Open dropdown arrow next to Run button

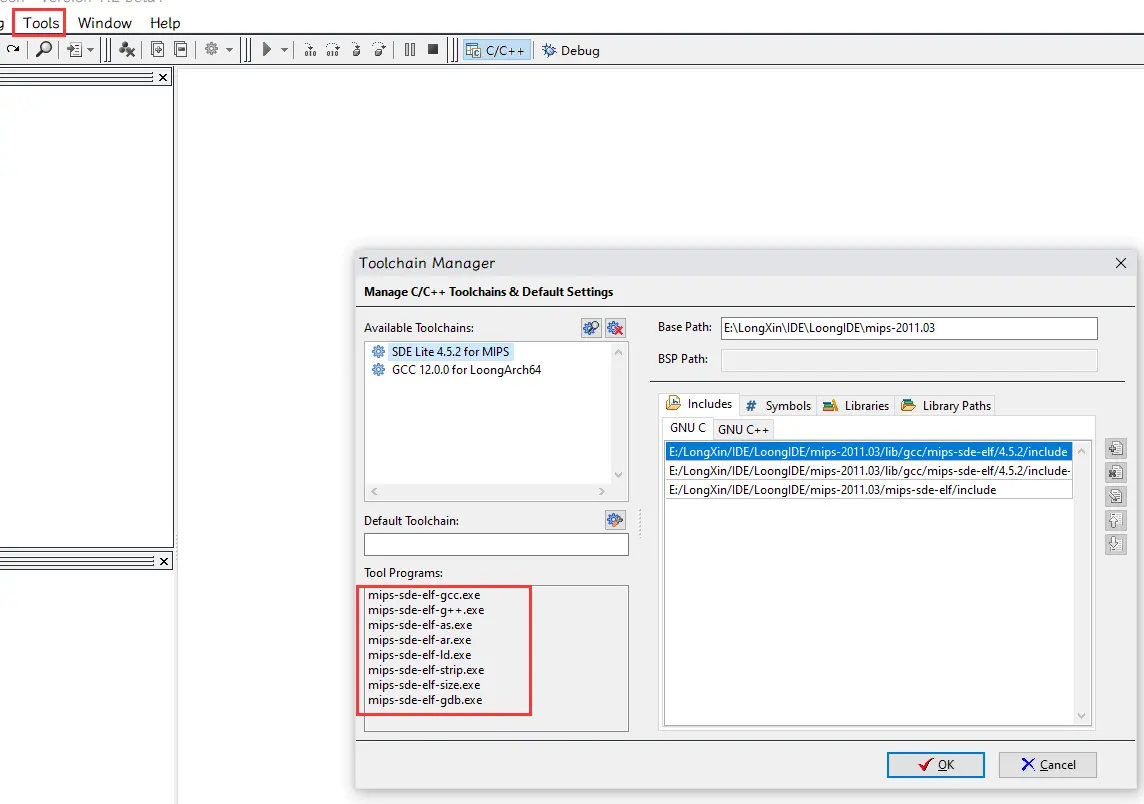[285, 50]
